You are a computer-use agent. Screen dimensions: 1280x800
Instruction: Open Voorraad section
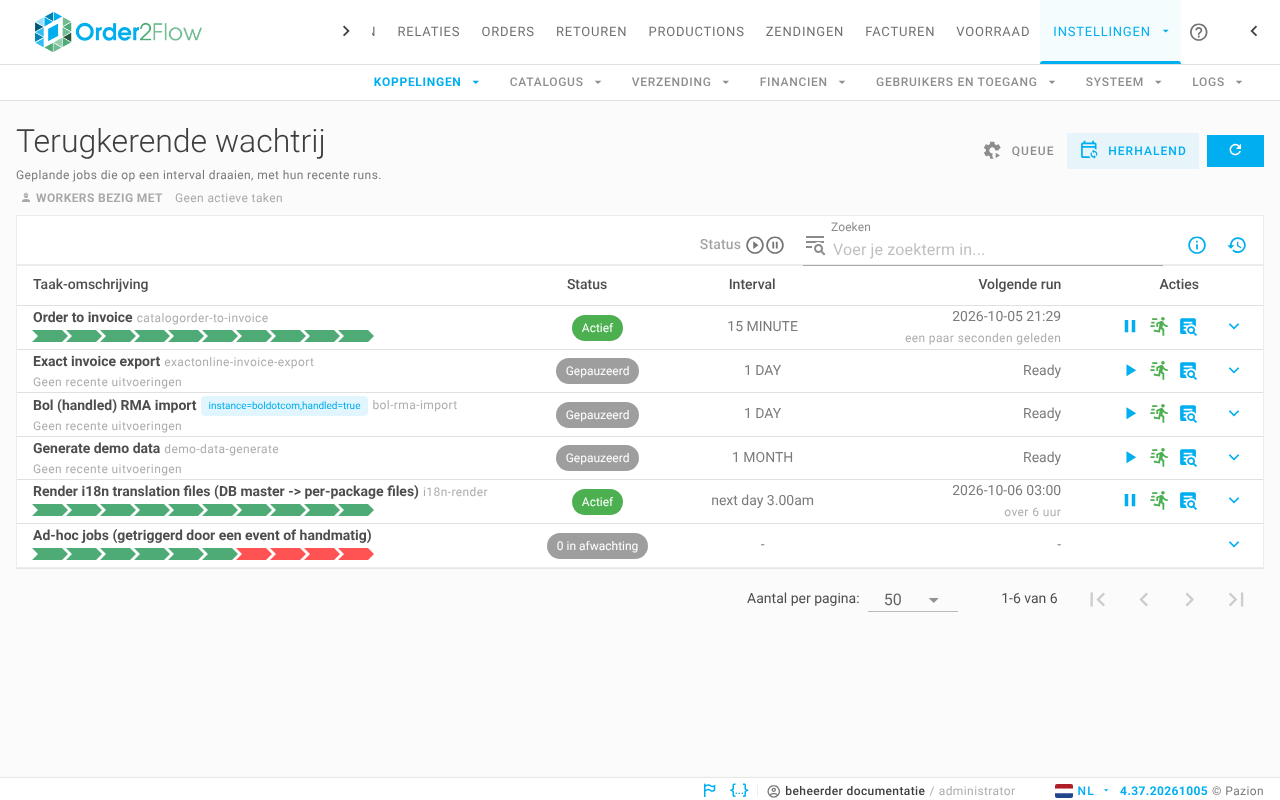[x=993, y=32]
